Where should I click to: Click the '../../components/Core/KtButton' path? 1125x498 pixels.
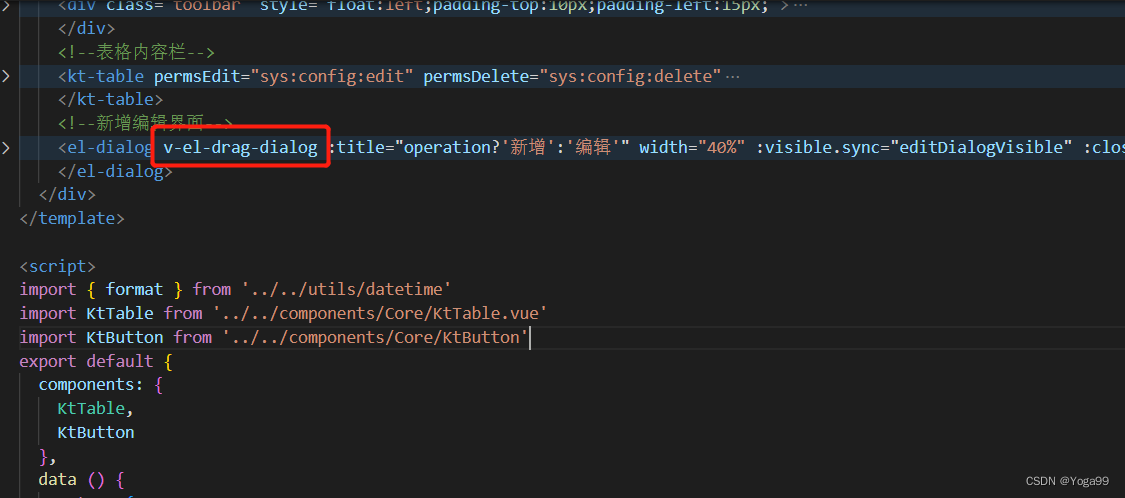(375, 337)
